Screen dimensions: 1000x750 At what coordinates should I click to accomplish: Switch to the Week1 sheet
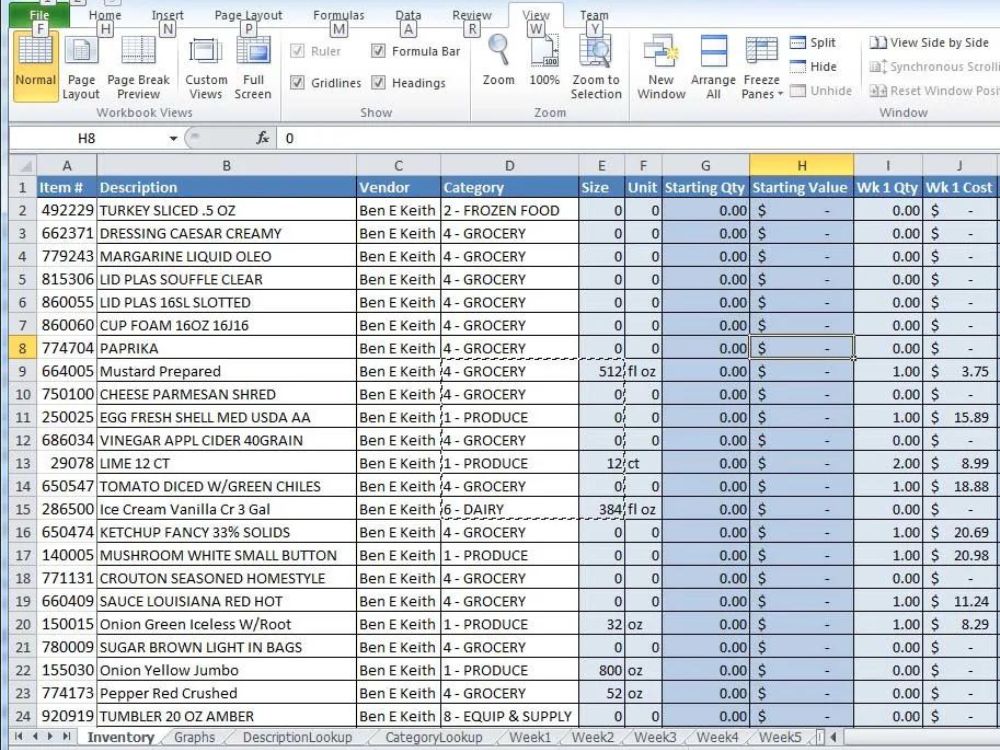coord(529,737)
